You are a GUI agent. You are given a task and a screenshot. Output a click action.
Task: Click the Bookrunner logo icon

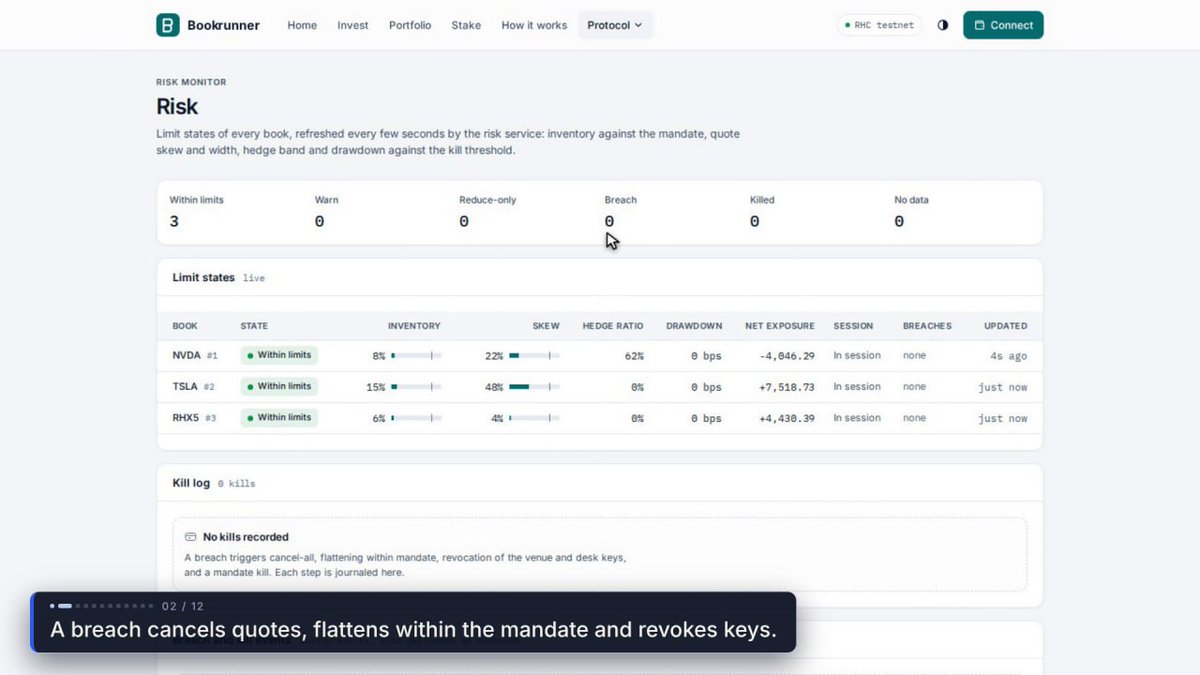coord(168,25)
